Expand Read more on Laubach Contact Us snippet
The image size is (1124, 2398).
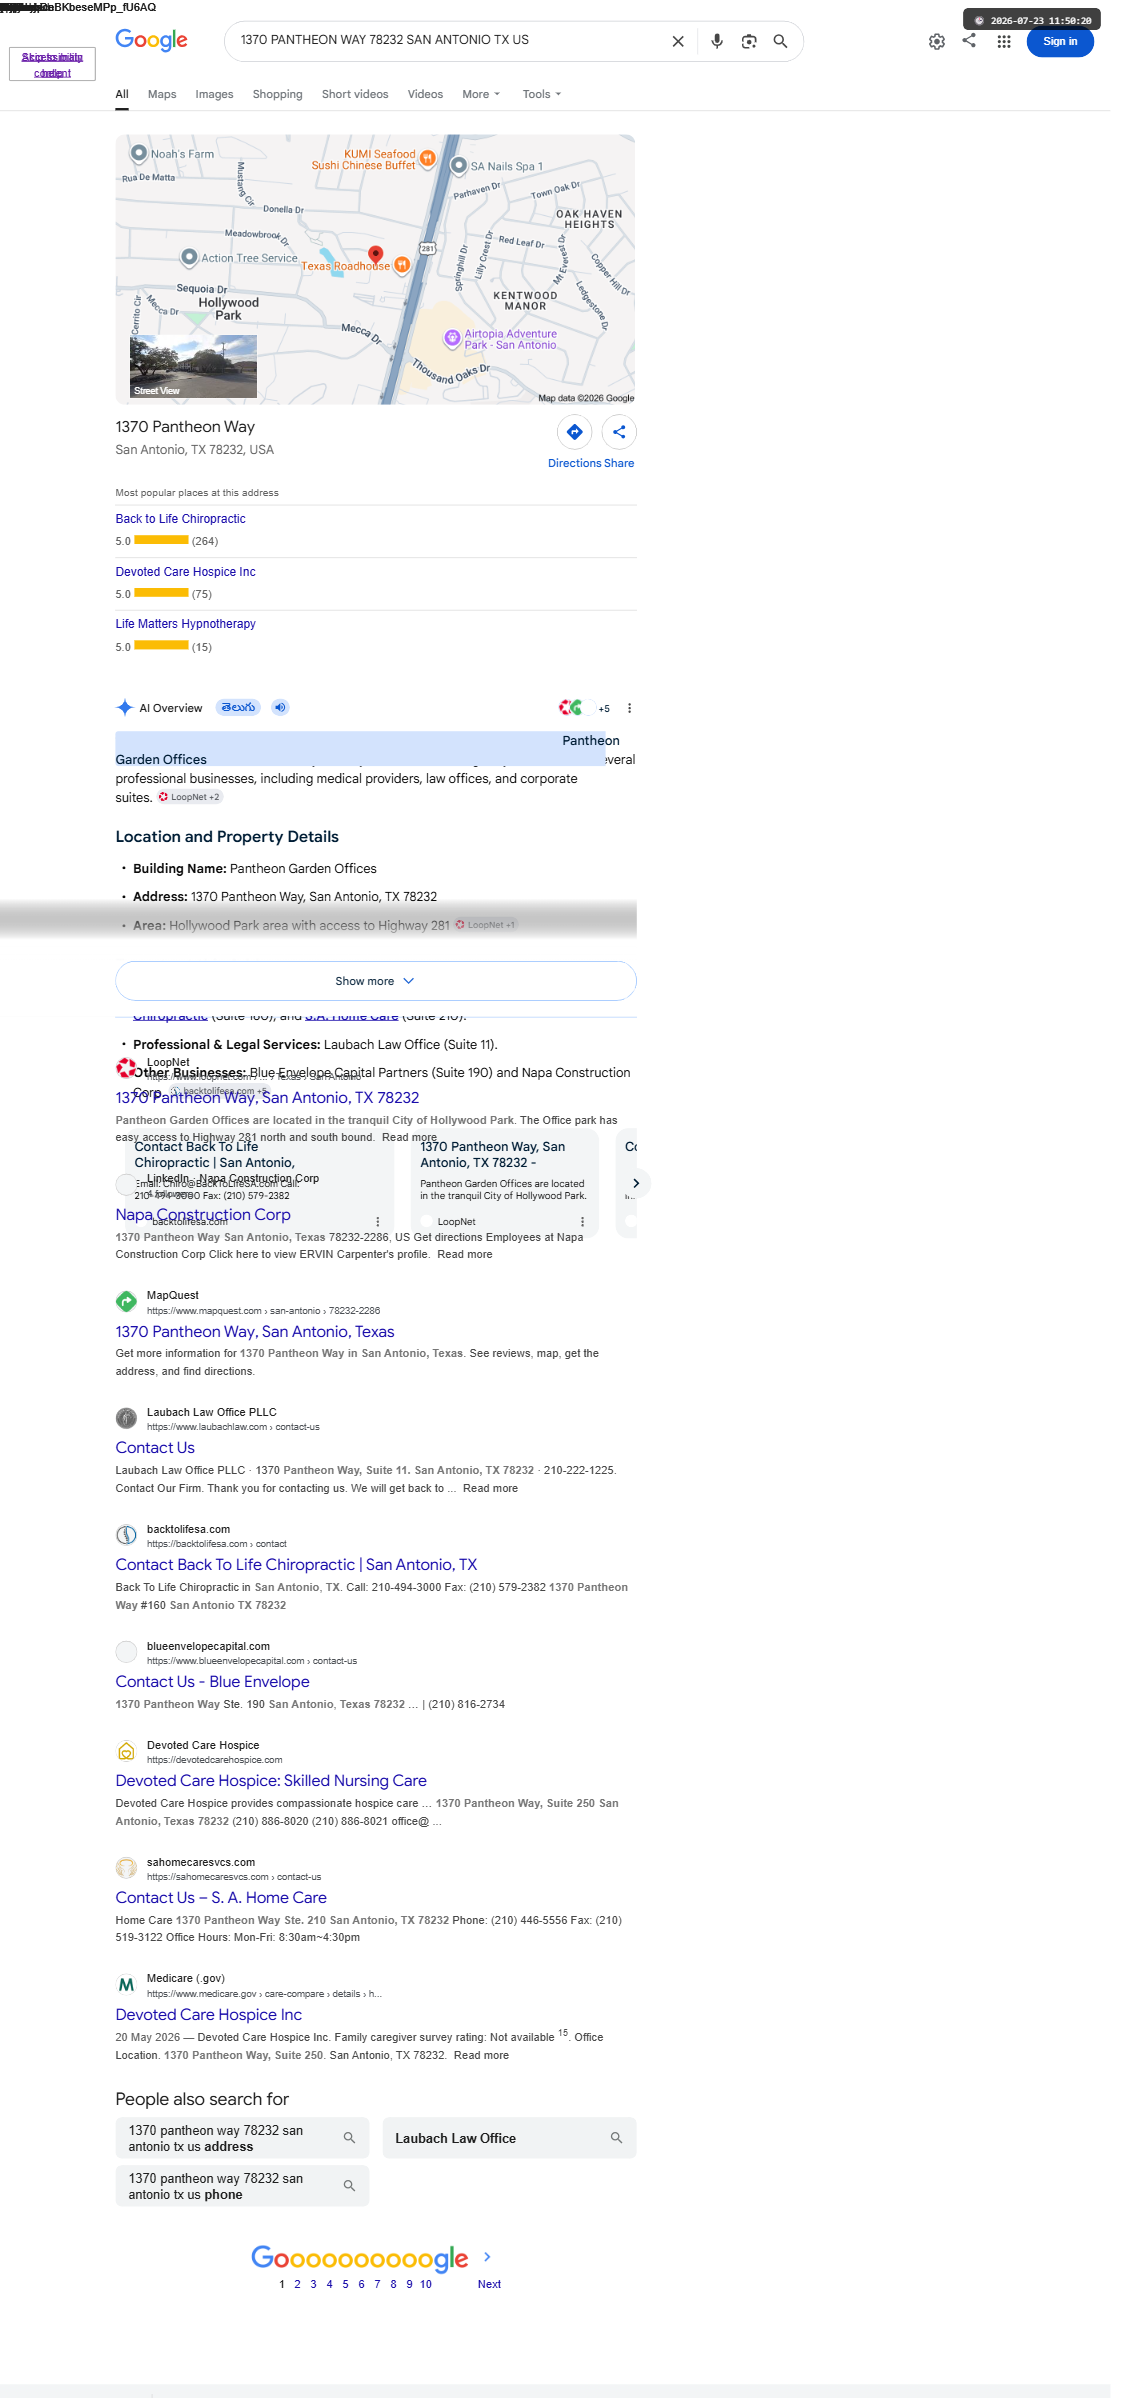[490, 1488]
